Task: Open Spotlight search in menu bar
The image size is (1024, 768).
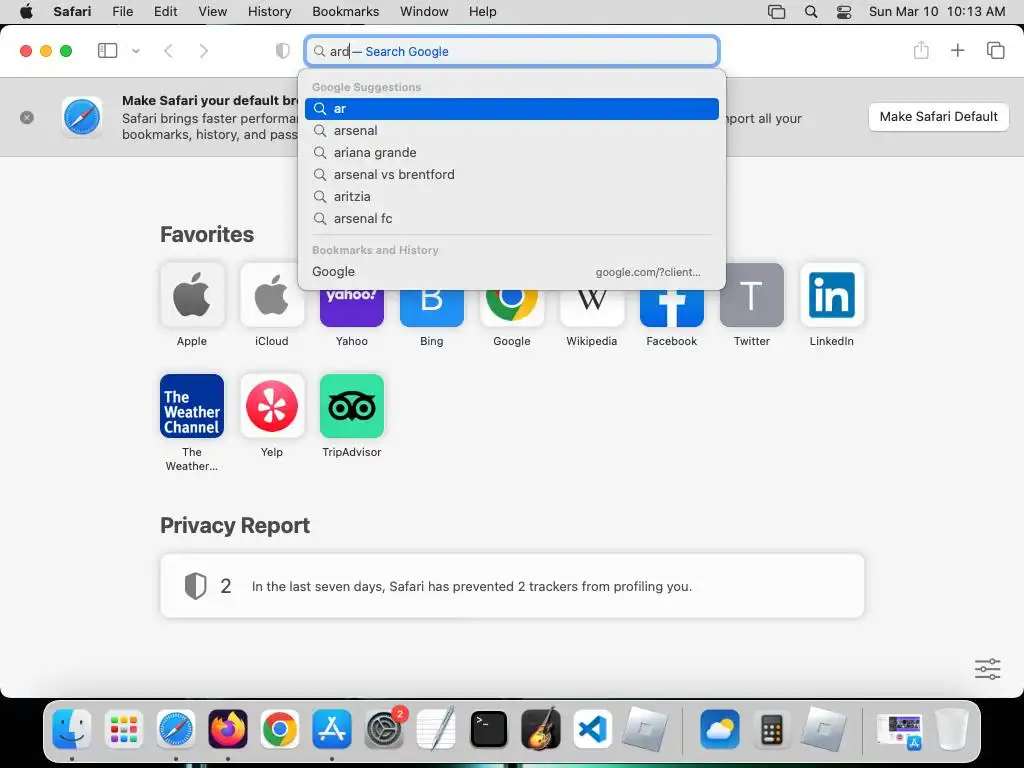Action: coord(811,12)
